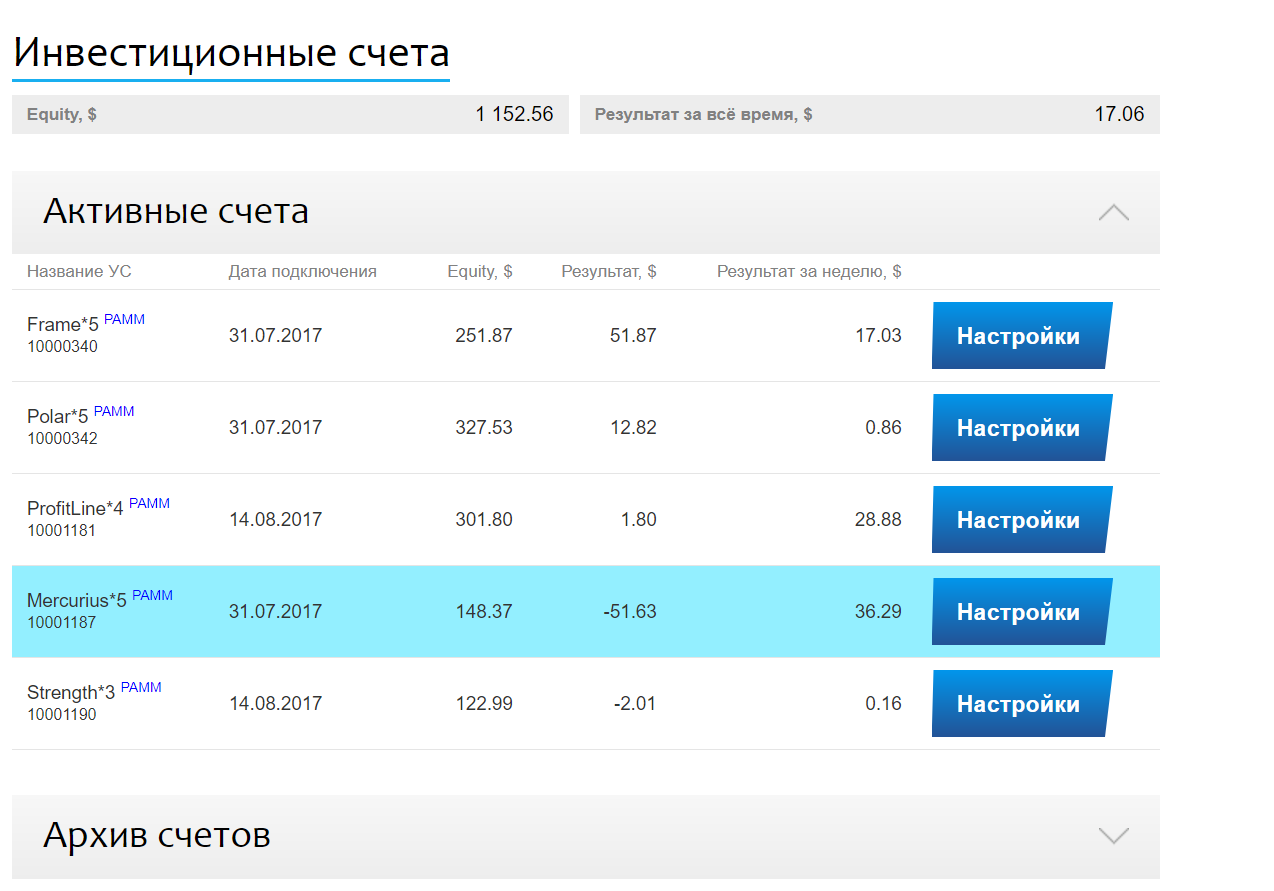Click the Дата подключения column header
The width and height of the screenshot is (1274, 891).
(303, 271)
